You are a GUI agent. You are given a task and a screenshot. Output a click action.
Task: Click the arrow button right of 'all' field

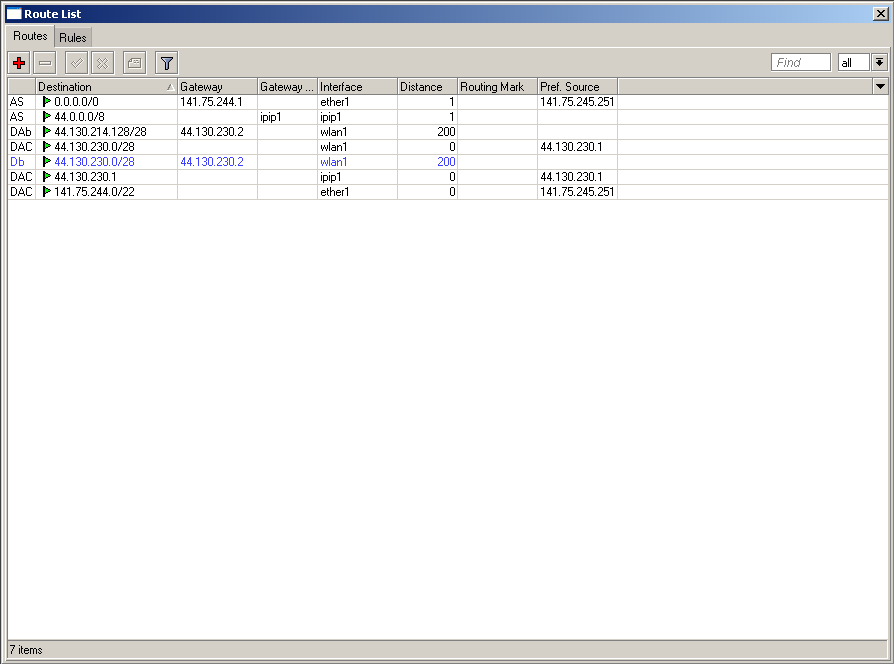pos(879,63)
